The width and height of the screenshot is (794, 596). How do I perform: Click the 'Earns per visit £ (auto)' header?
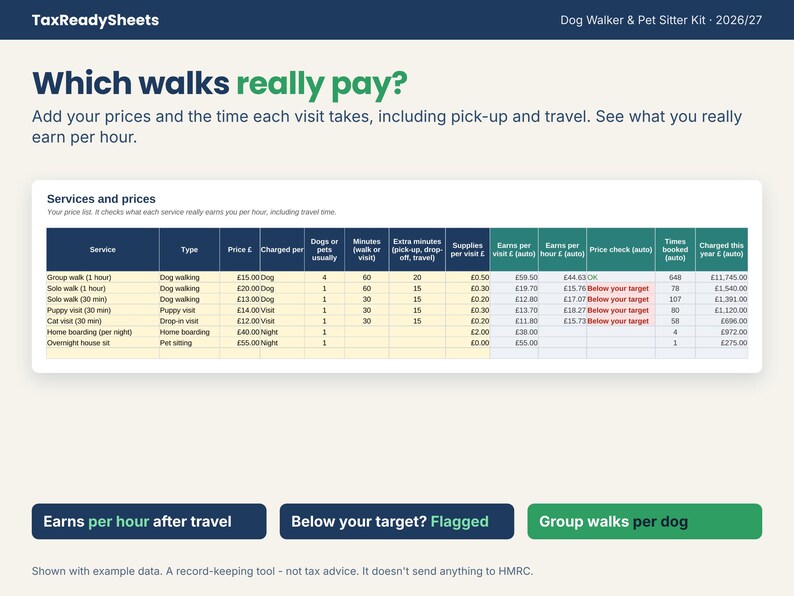(514, 250)
